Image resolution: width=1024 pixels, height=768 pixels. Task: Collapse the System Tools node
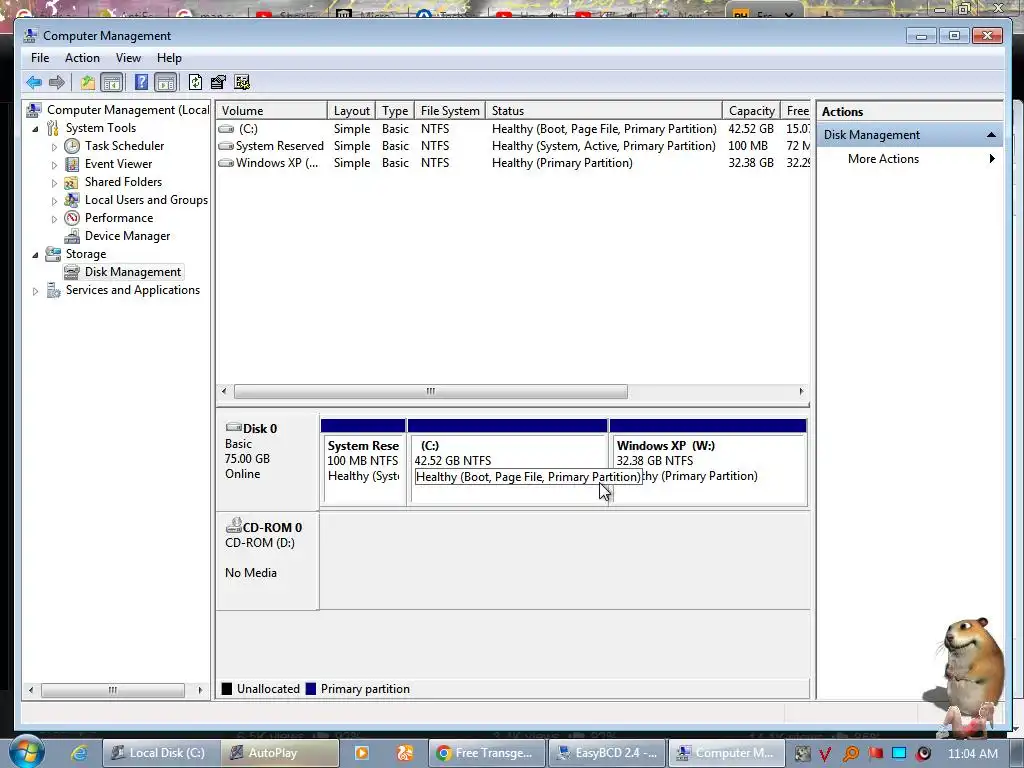coord(35,129)
